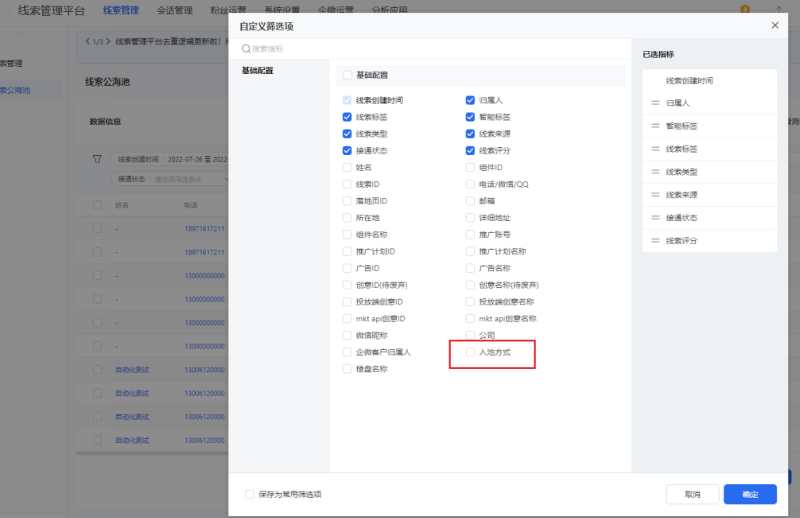Check the 微信昵称 checkbox

(x=347, y=335)
